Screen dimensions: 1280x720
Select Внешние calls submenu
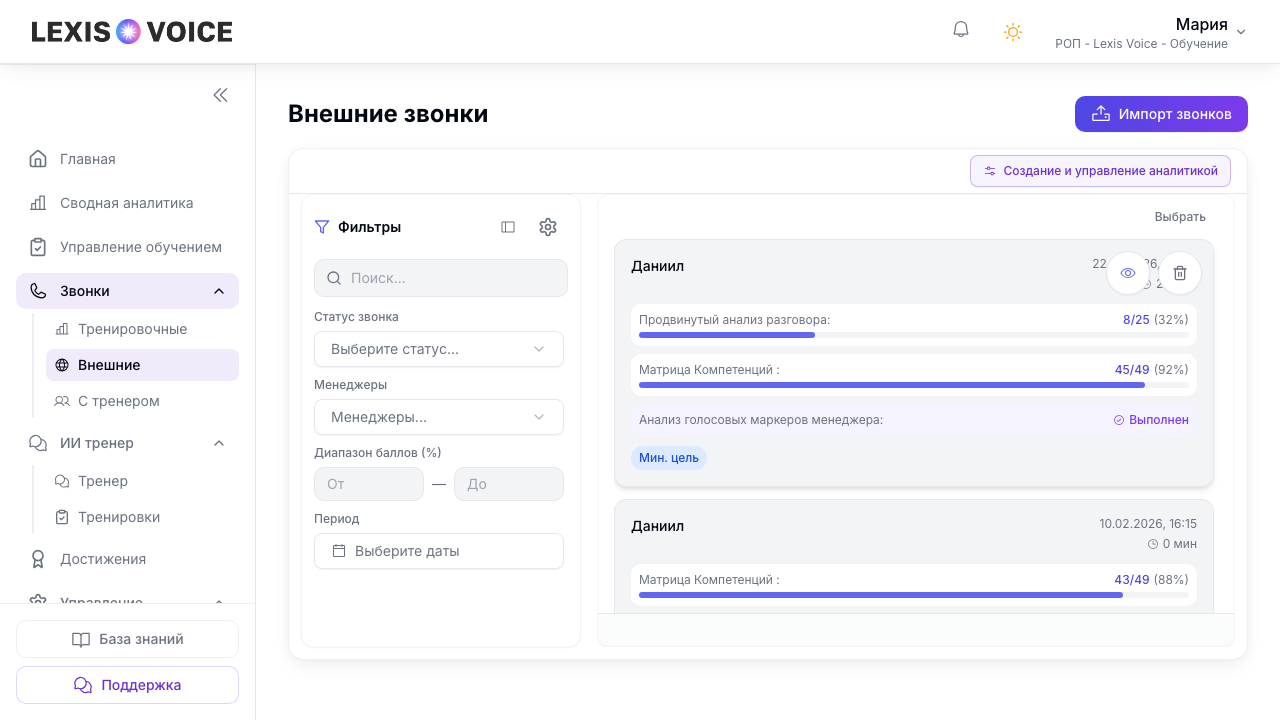[142, 365]
